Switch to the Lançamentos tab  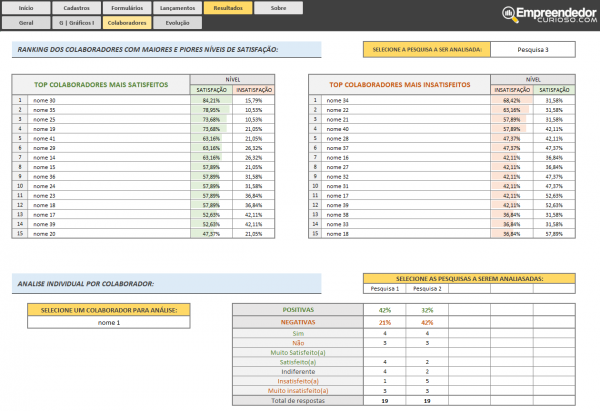coord(176,7)
